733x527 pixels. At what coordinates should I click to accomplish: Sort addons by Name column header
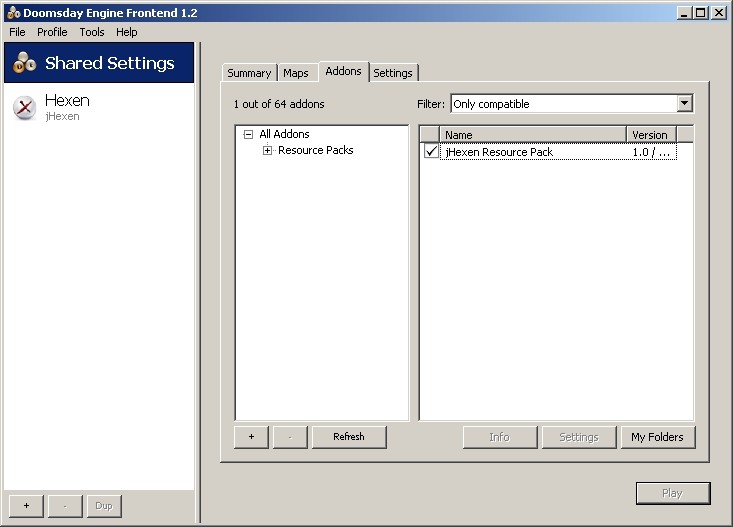[532, 135]
